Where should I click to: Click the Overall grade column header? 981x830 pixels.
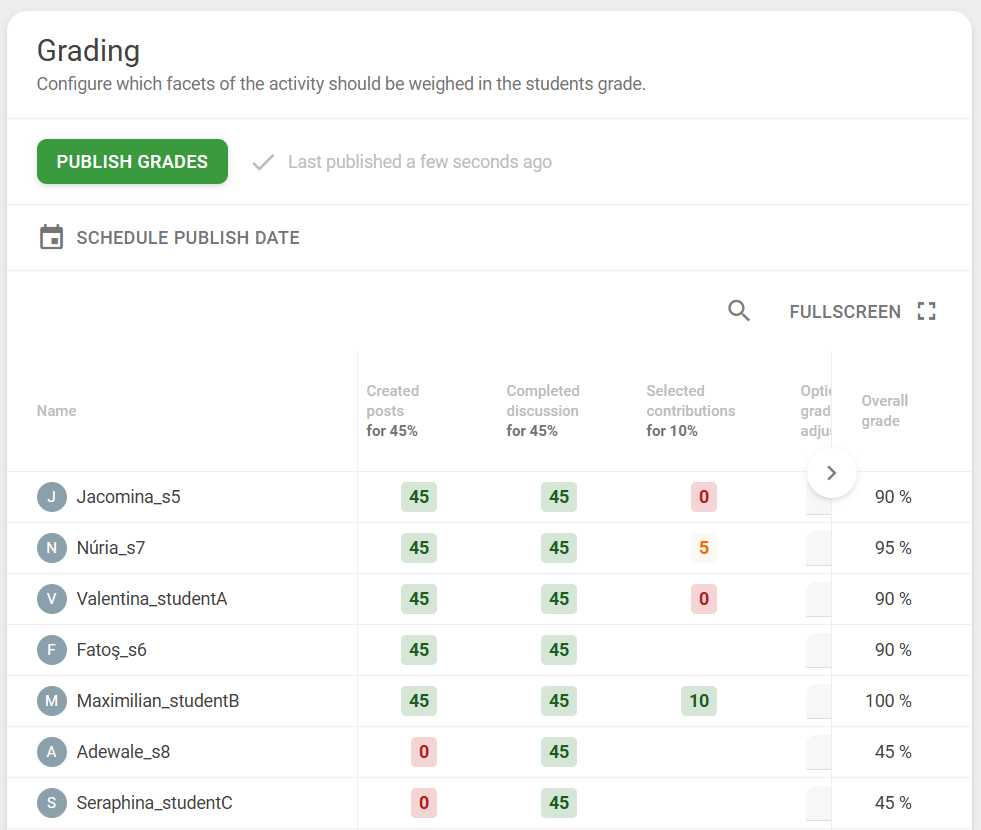coord(885,410)
